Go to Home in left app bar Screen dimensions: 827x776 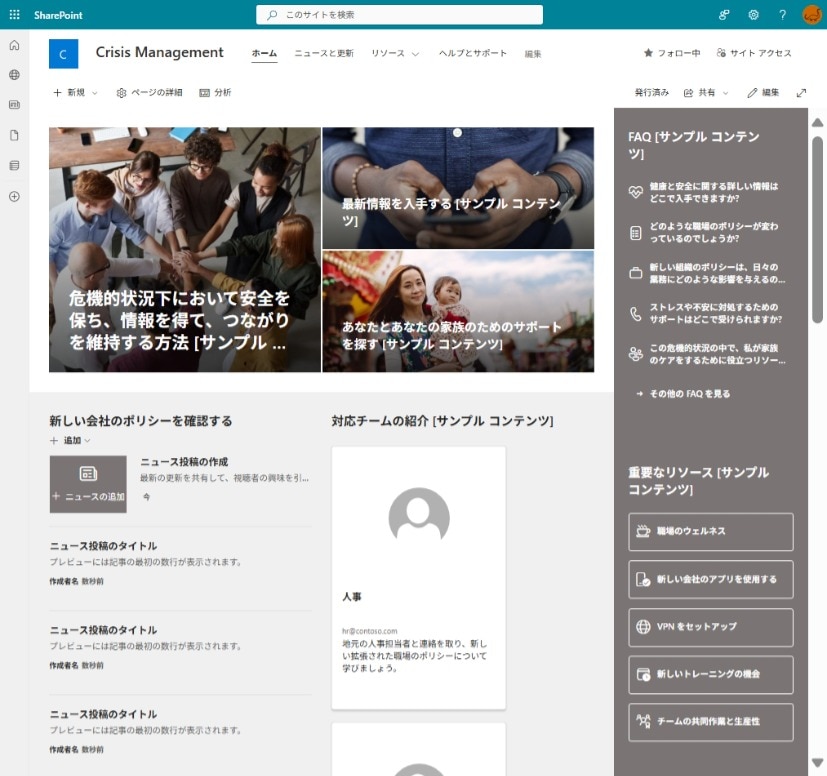coord(14,45)
